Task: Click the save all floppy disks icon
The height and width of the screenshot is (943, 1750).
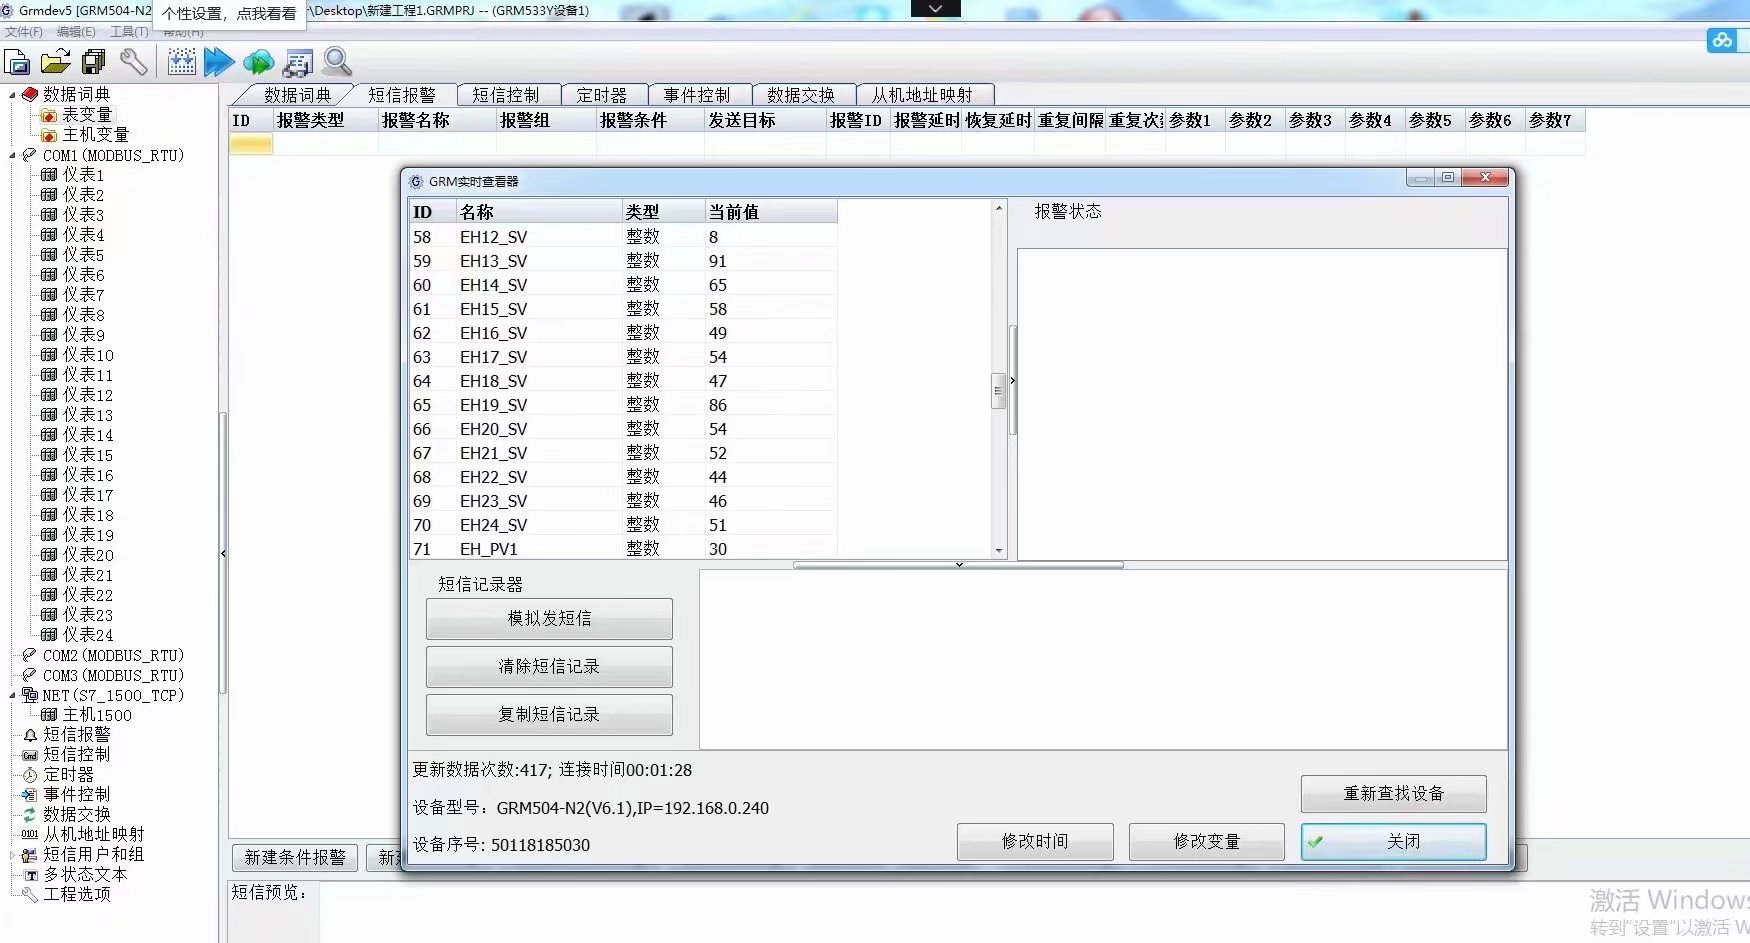Action: point(94,62)
